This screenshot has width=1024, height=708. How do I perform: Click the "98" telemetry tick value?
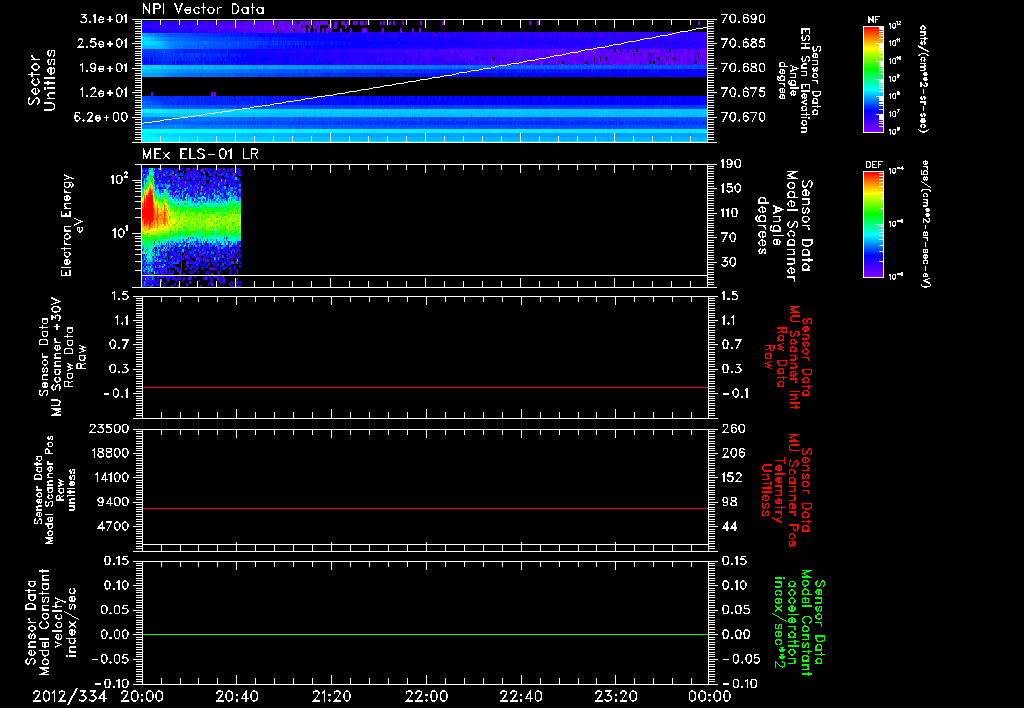click(729, 502)
